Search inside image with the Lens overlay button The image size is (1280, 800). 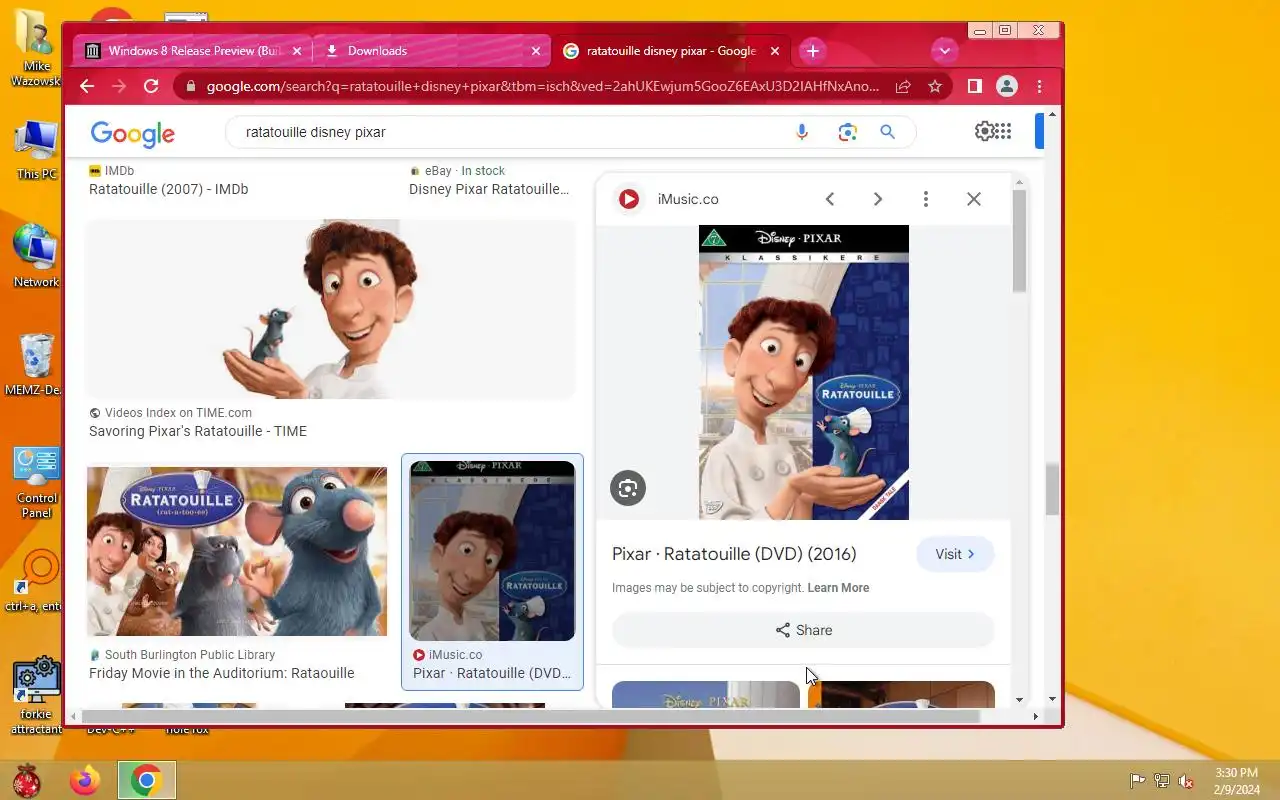[628, 488]
